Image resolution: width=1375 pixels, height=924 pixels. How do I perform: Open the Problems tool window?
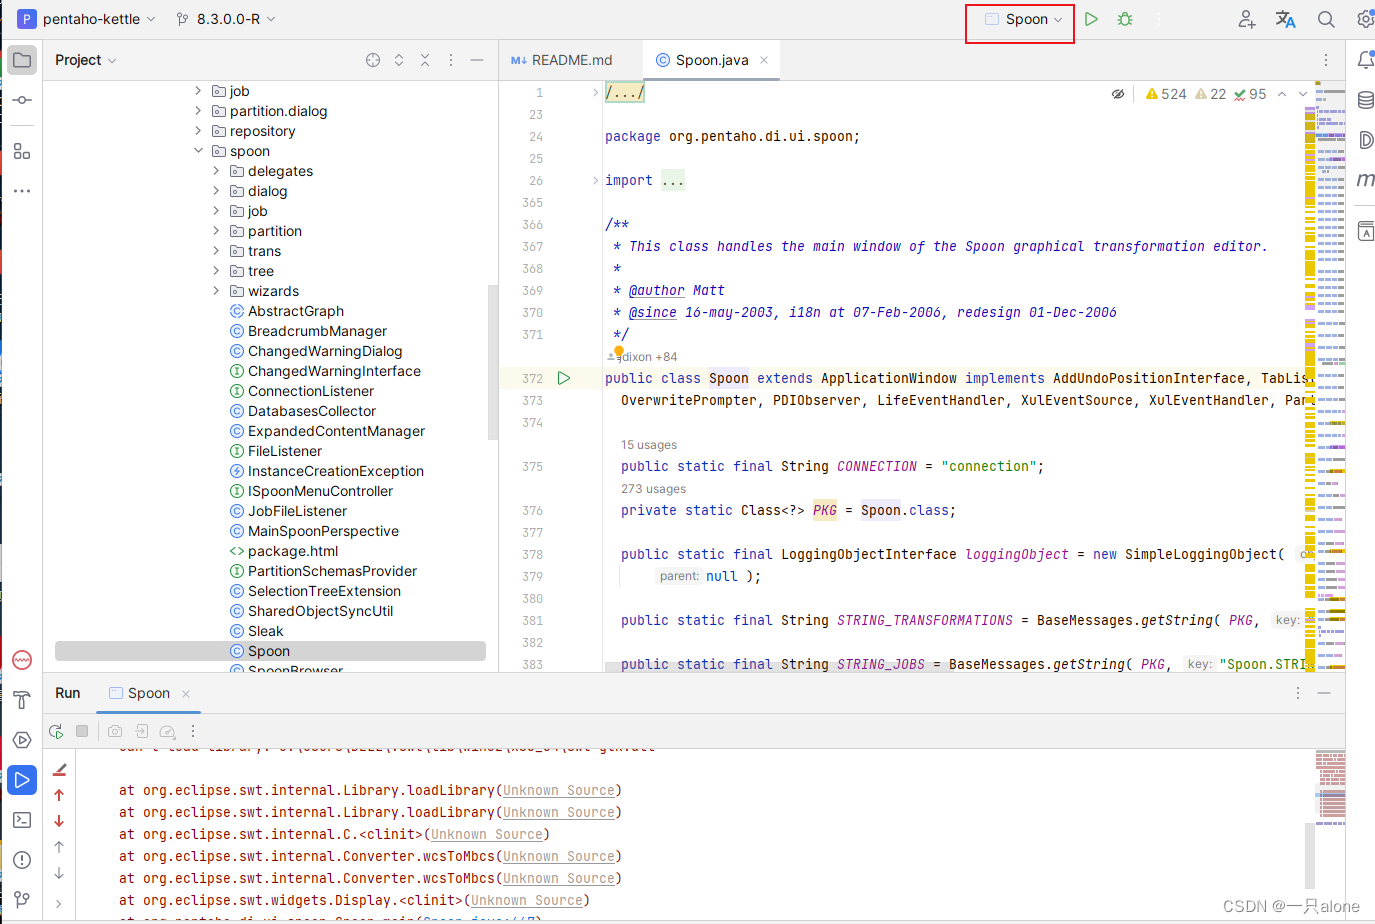[22, 860]
